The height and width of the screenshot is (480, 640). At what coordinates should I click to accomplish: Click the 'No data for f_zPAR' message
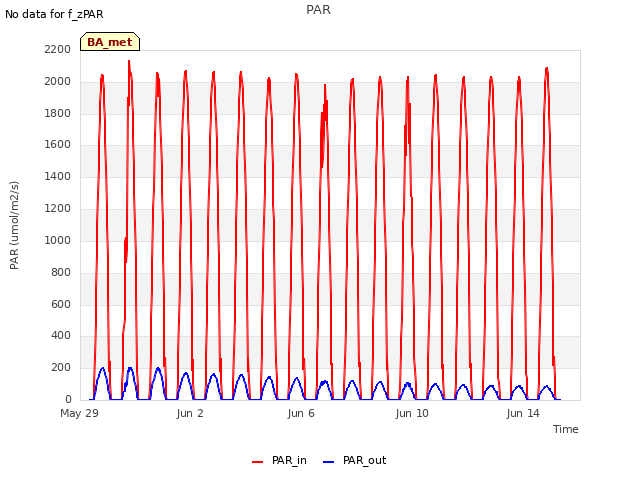pos(54,14)
